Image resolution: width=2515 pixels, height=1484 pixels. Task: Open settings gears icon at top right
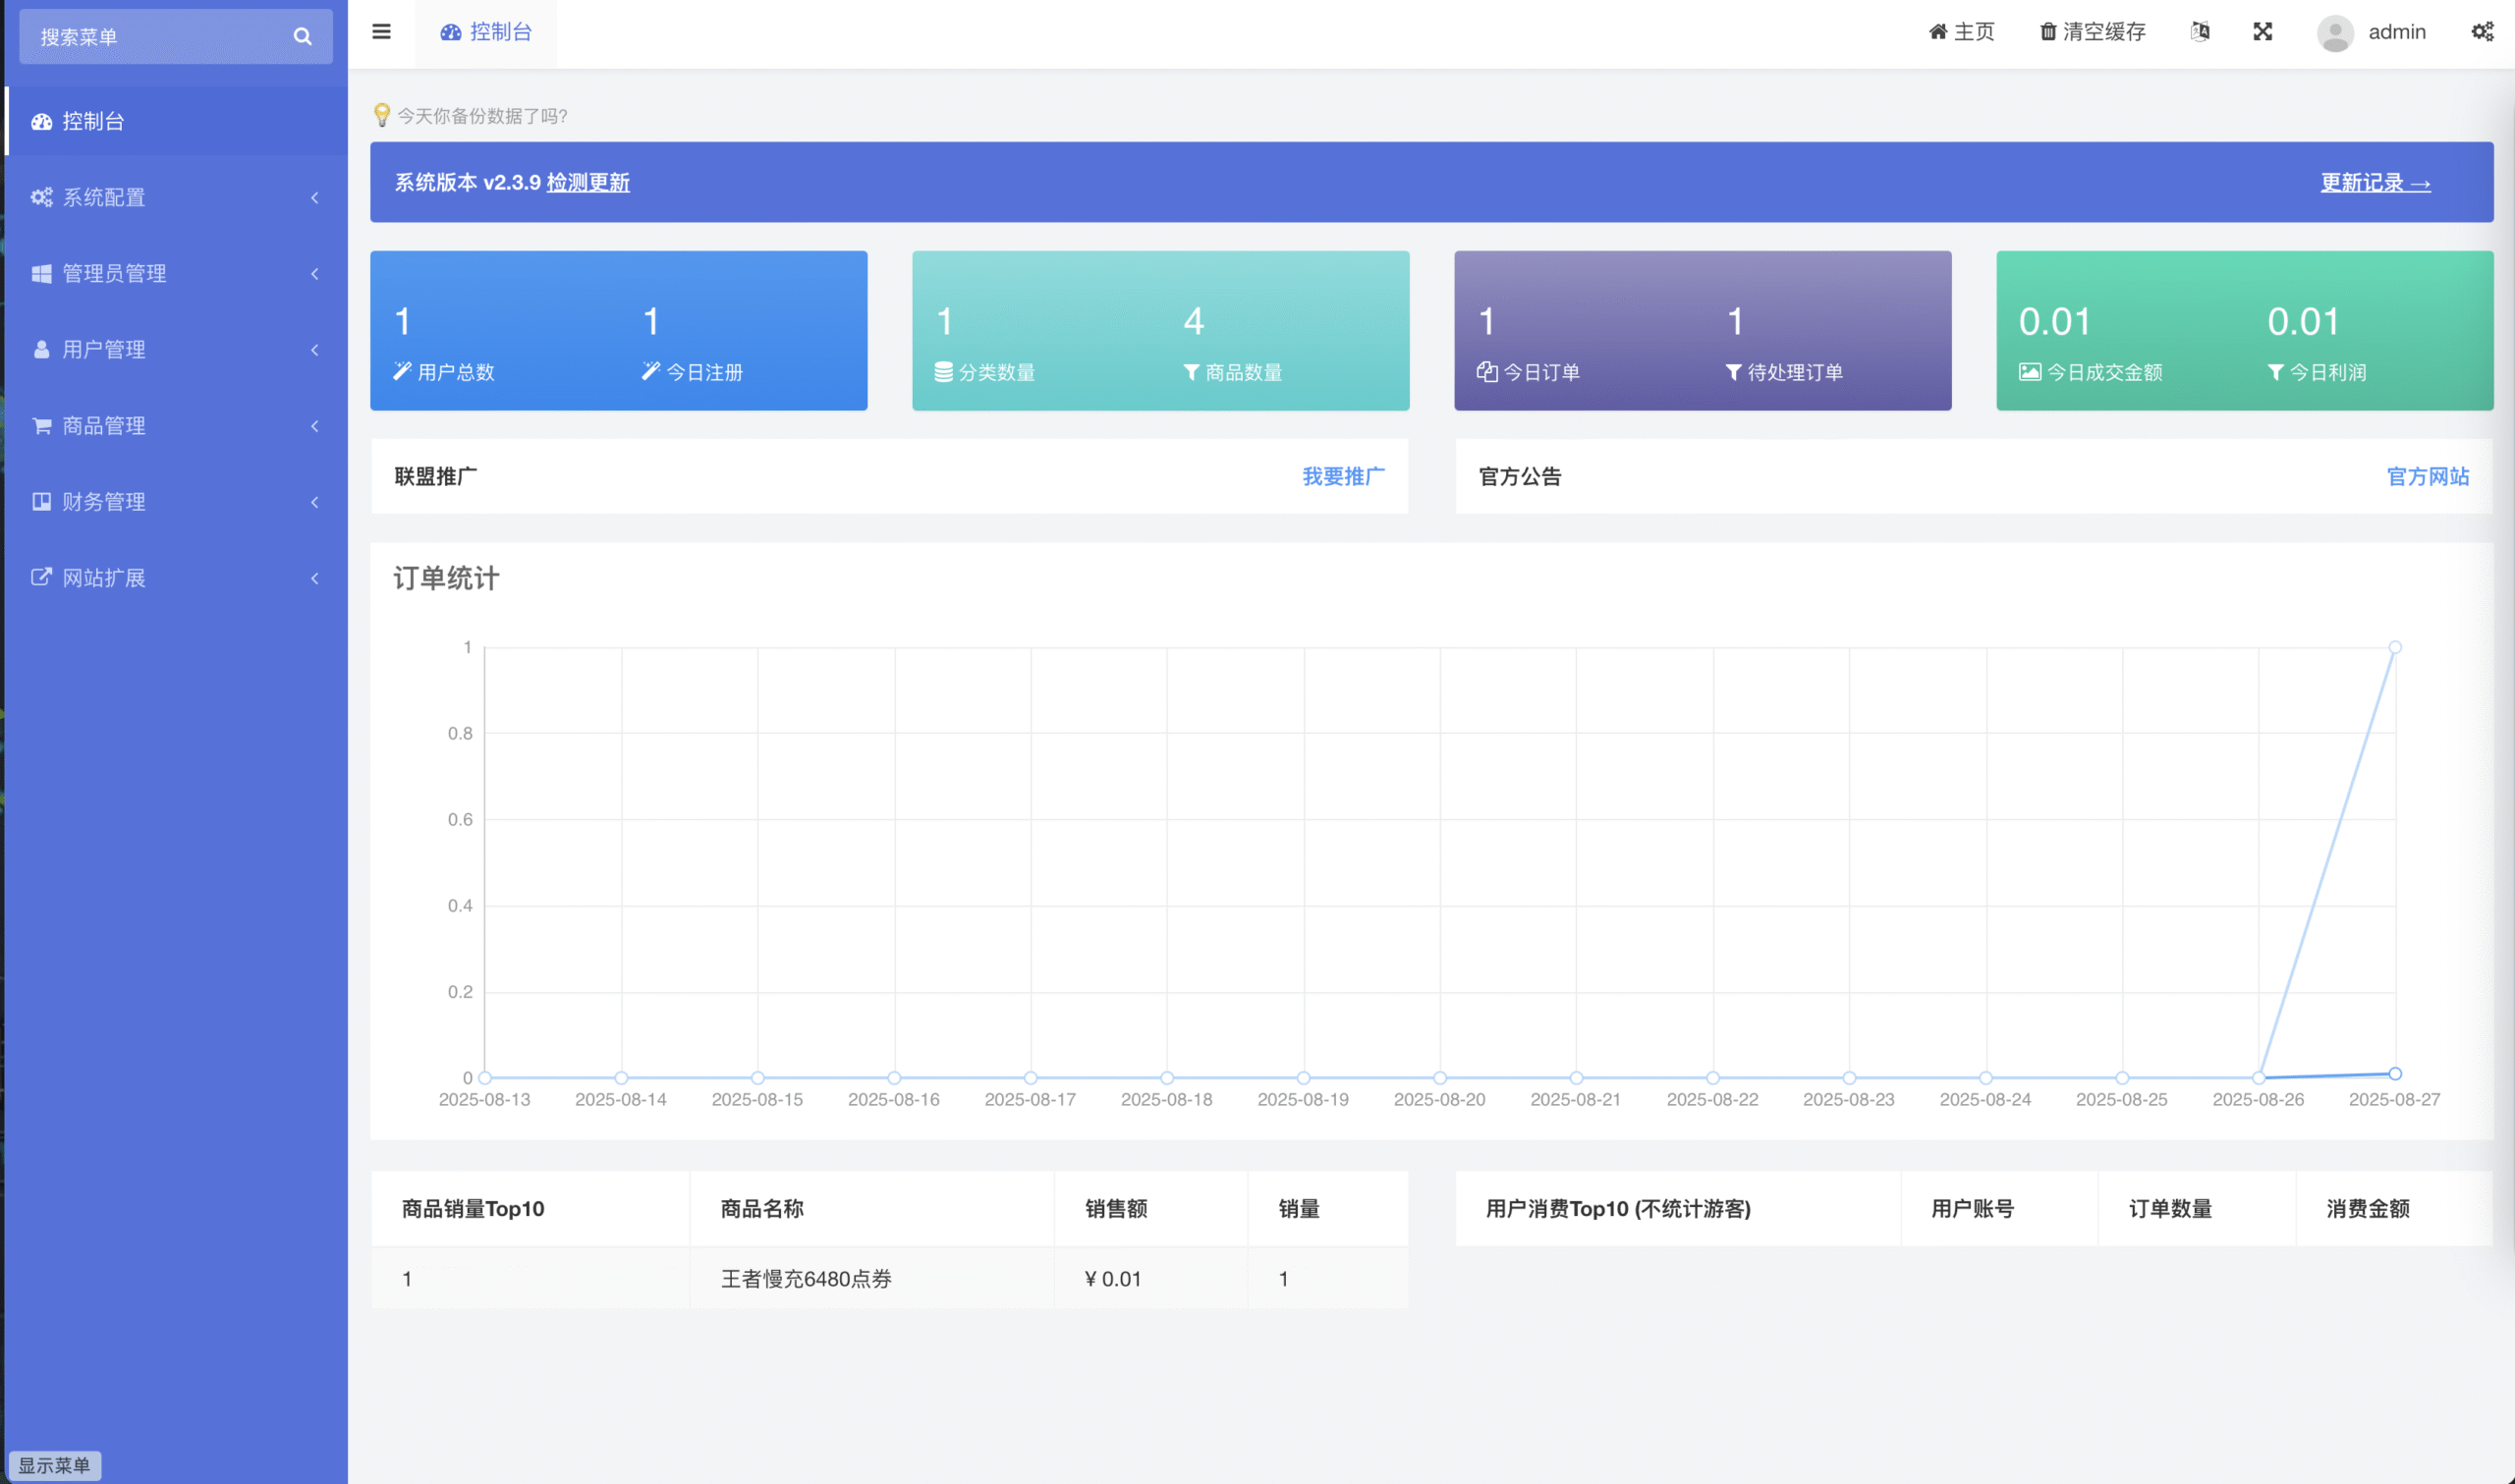2482,32
